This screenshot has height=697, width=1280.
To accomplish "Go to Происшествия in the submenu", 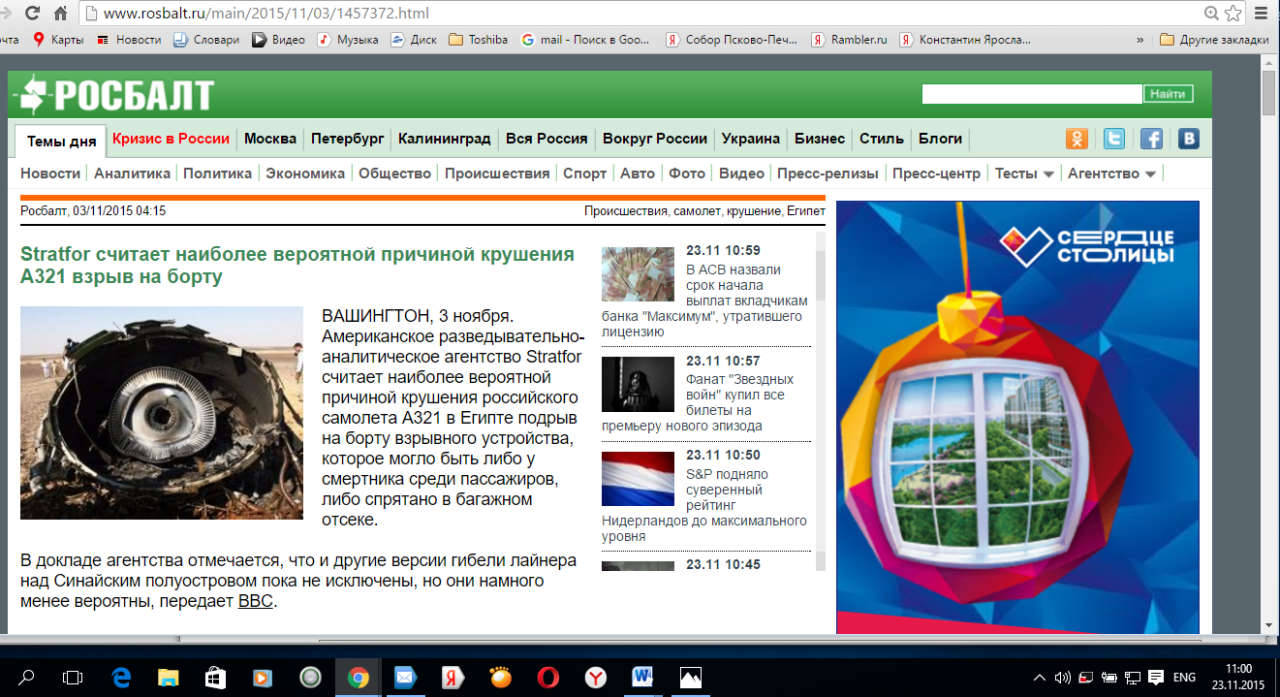I will (x=497, y=173).
